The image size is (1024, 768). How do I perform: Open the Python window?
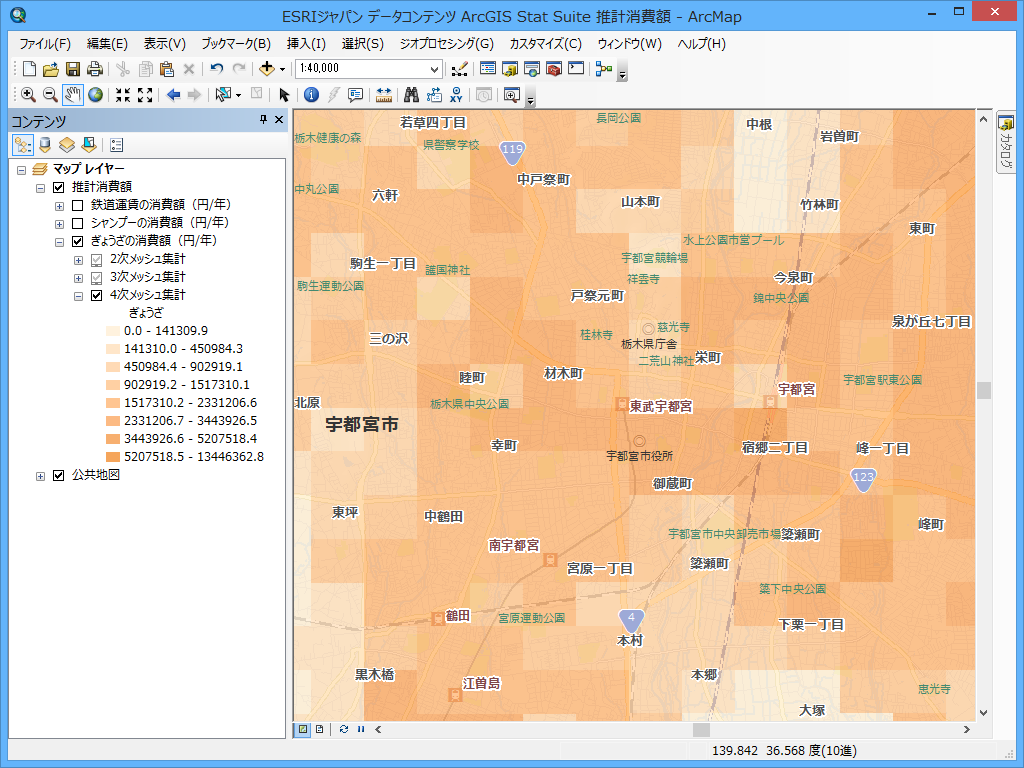(576, 69)
